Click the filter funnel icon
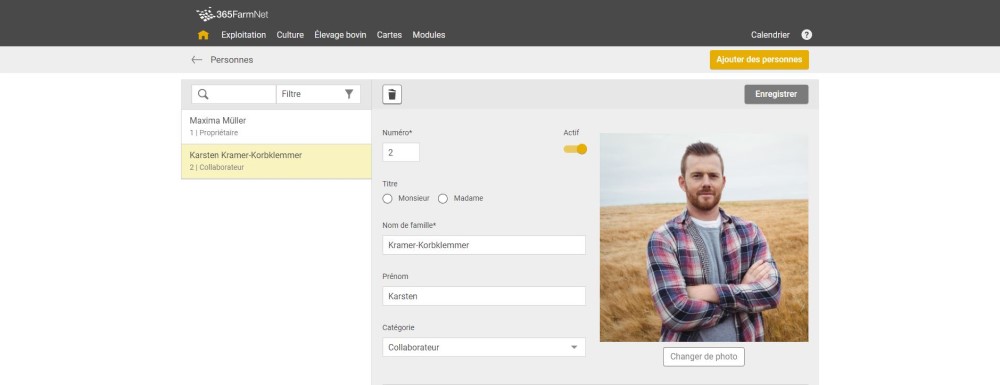Screen dimensions: 1000x385 pyautogui.click(x=349, y=94)
